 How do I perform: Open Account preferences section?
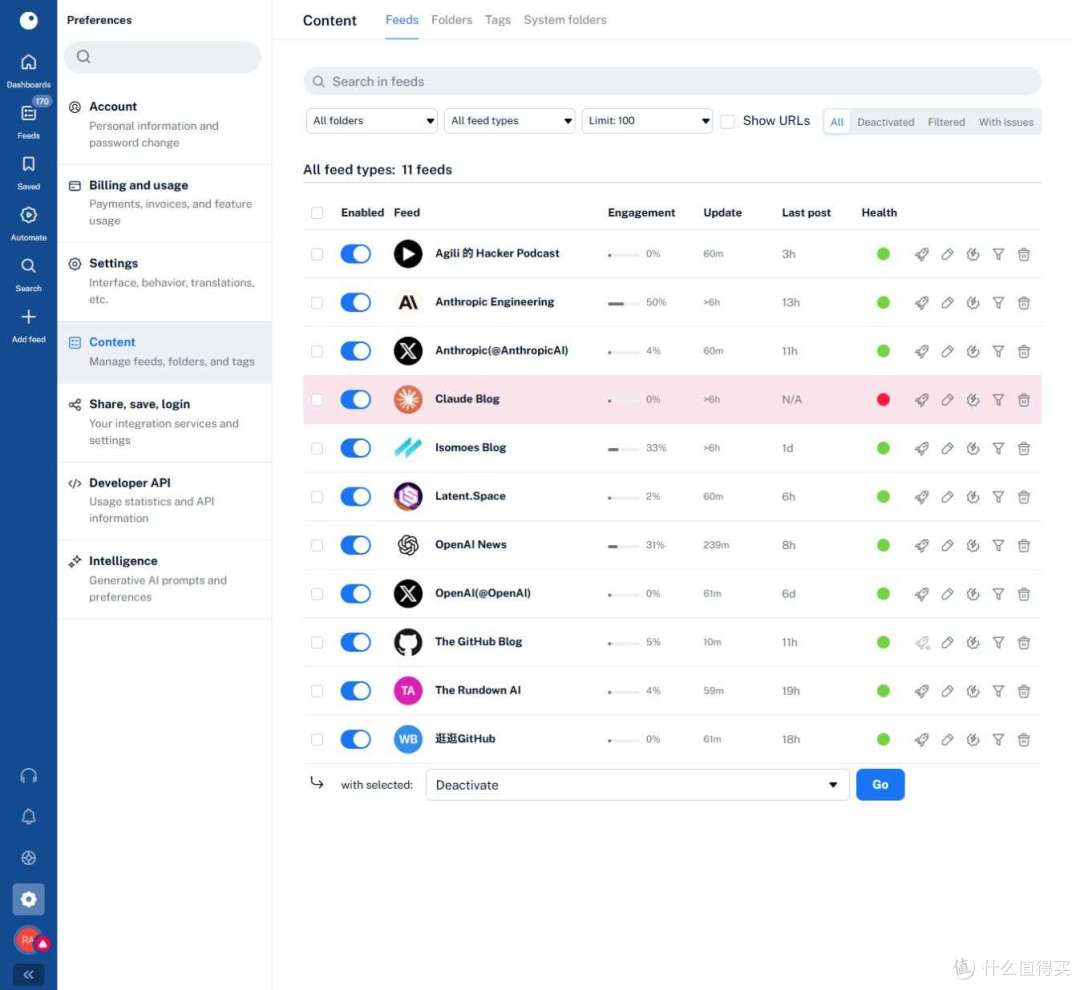[165, 124]
